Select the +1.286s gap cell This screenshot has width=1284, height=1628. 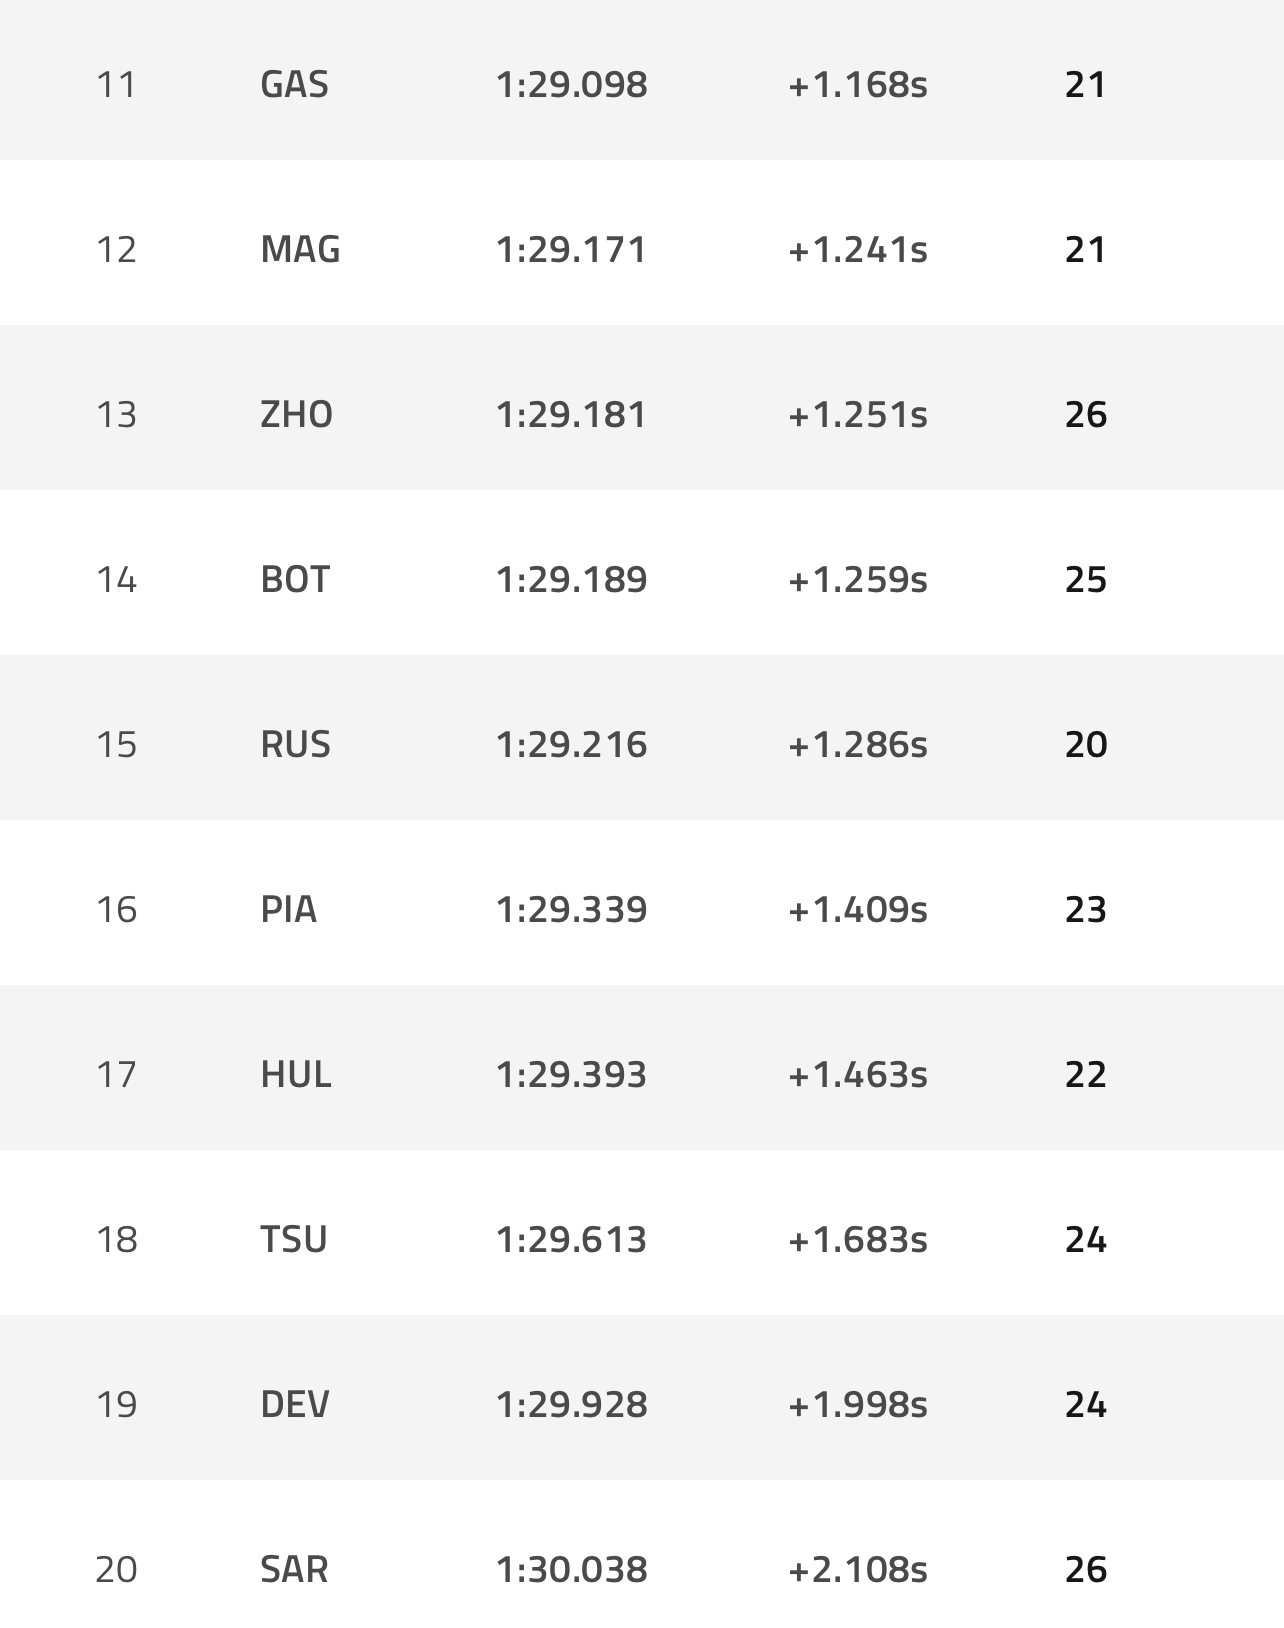coord(857,744)
